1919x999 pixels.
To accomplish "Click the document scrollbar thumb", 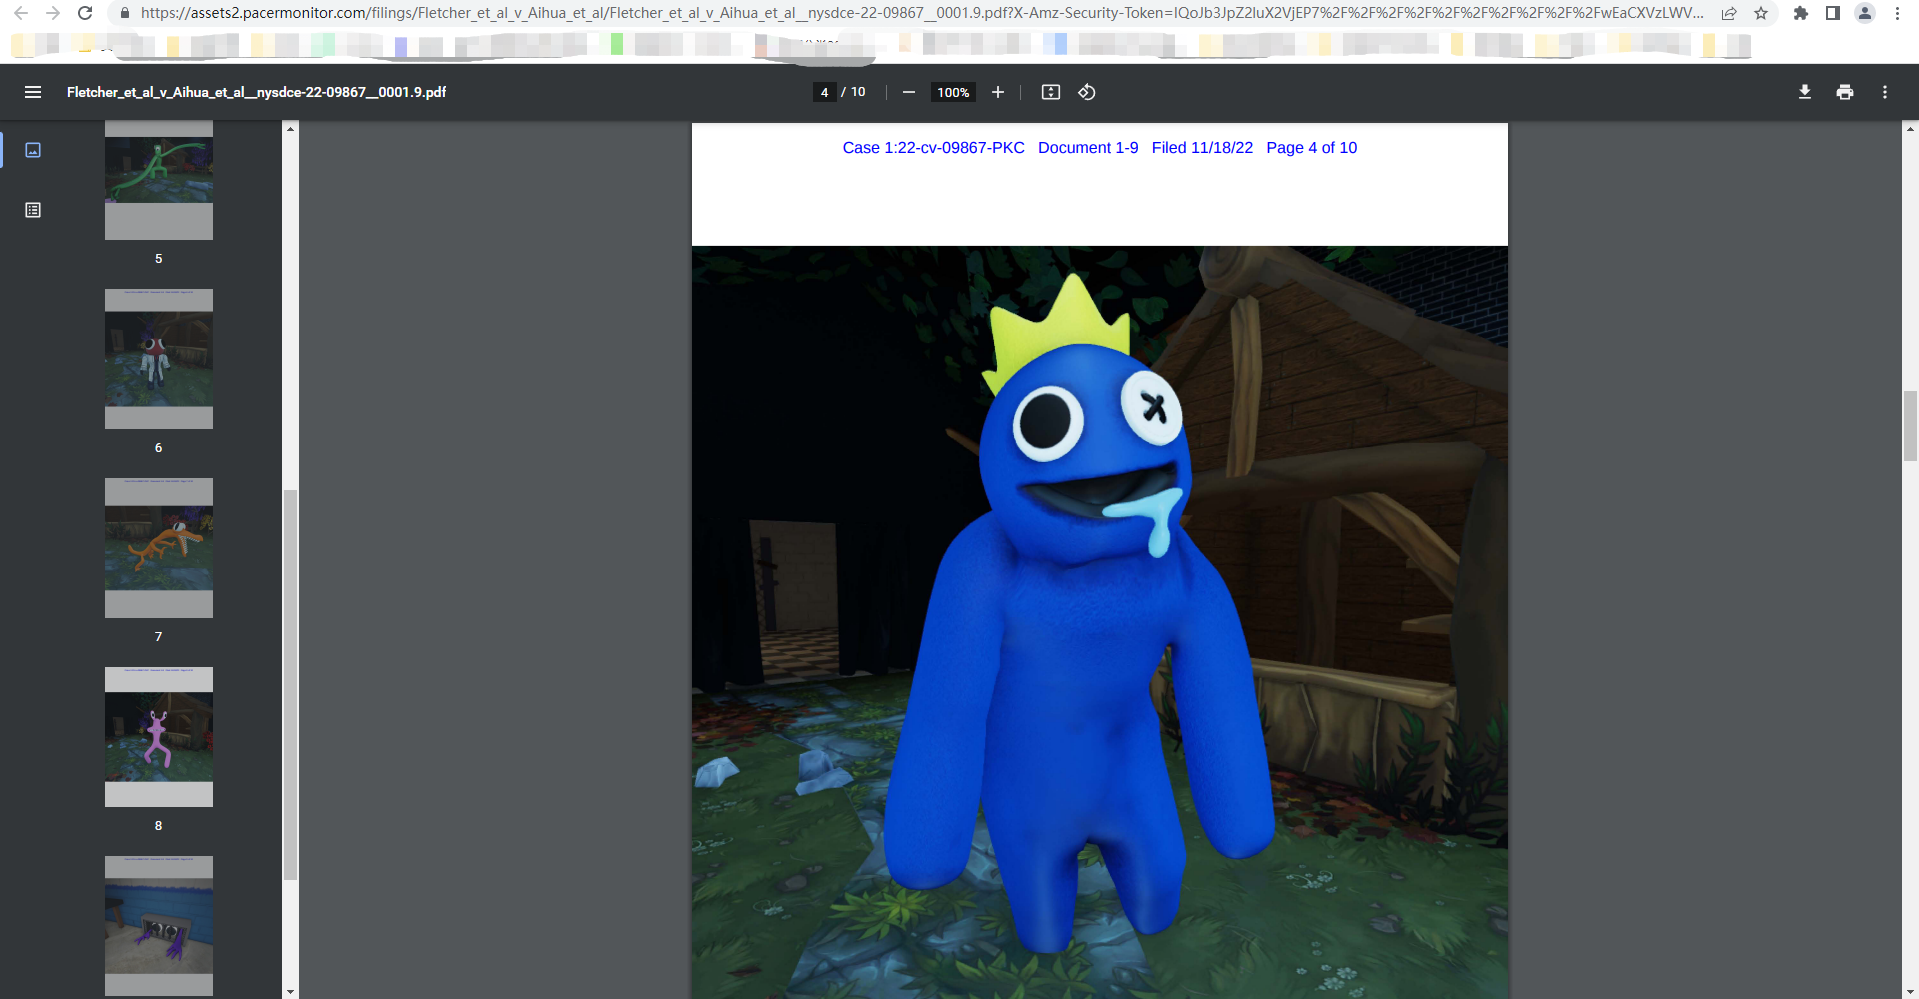I will 1910,426.
